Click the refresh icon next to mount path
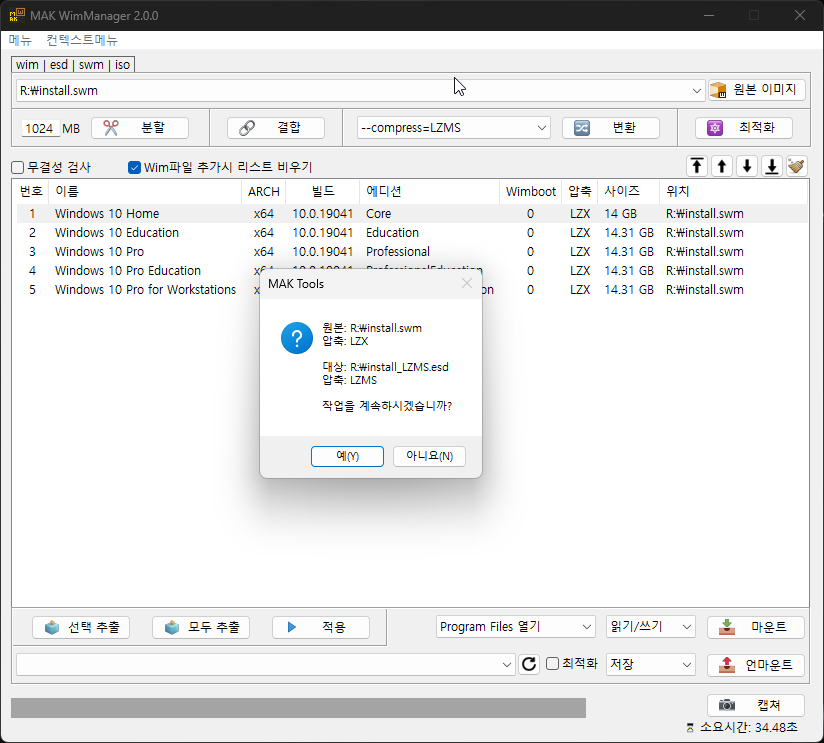This screenshot has width=824, height=743. [x=529, y=664]
